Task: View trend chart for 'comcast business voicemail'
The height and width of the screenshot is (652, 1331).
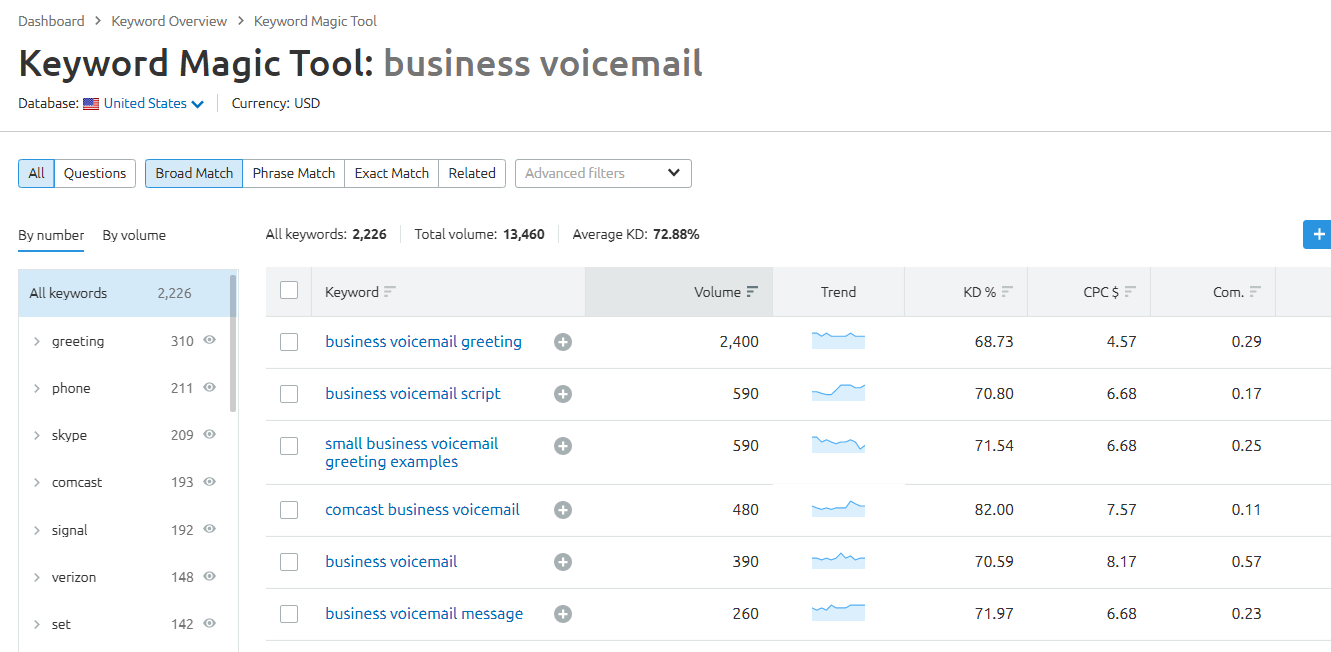Action: click(x=838, y=508)
